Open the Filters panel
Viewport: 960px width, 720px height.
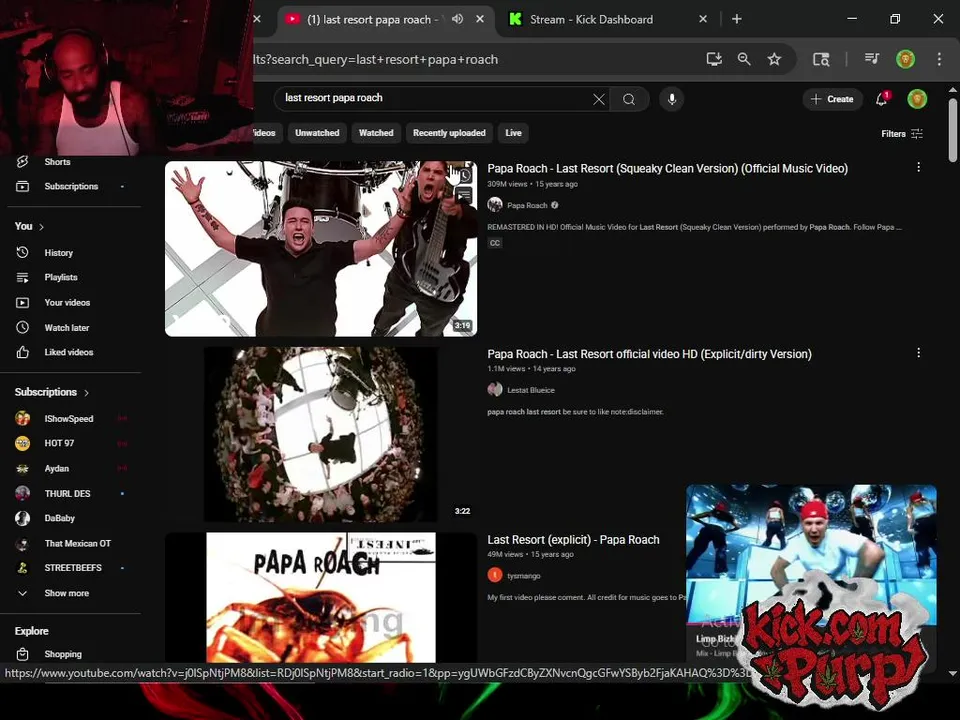click(902, 133)
